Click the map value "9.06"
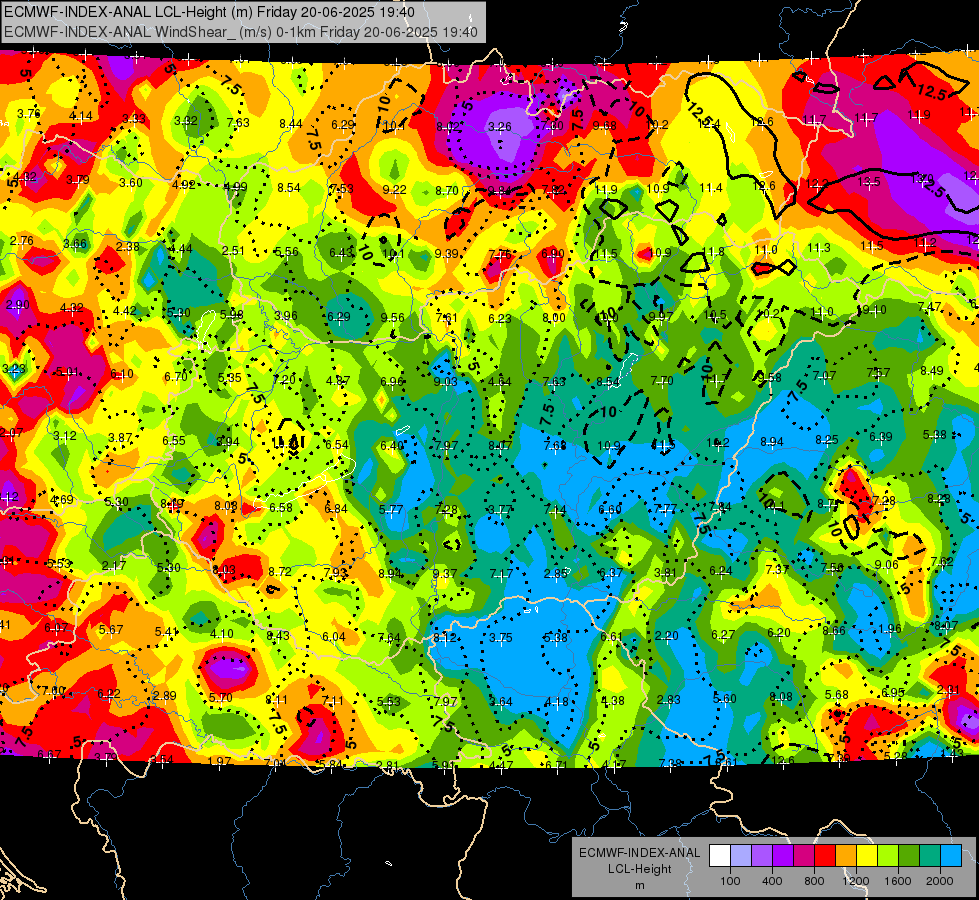 887,565
